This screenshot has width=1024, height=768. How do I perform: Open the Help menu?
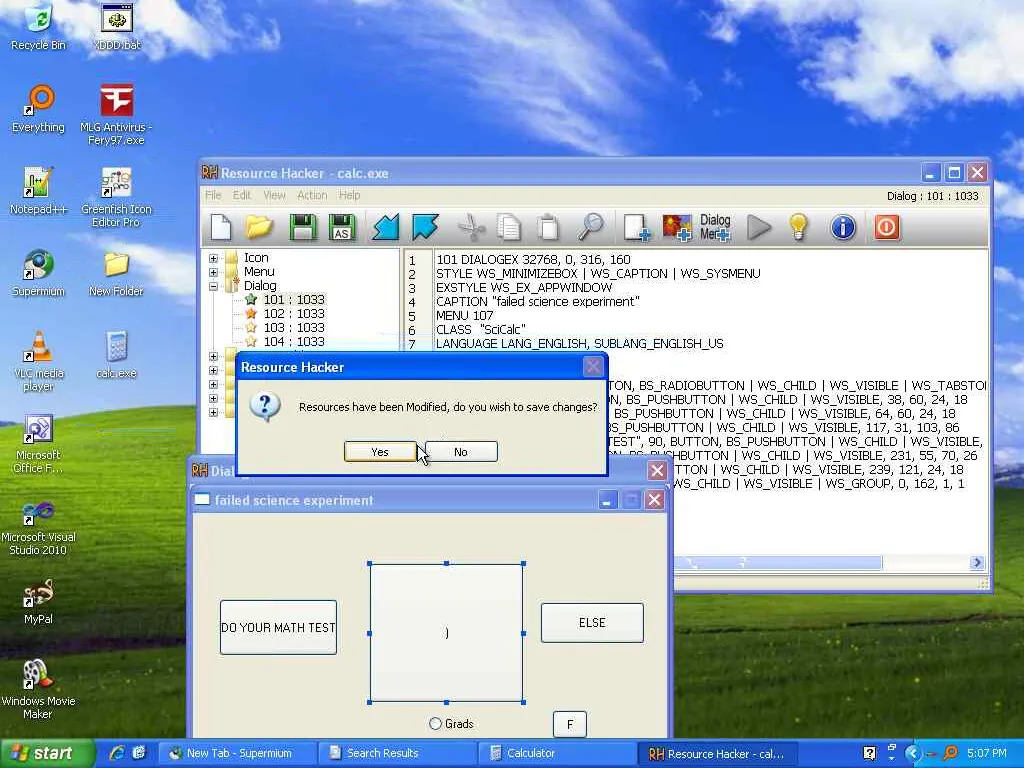click(349, 195)
